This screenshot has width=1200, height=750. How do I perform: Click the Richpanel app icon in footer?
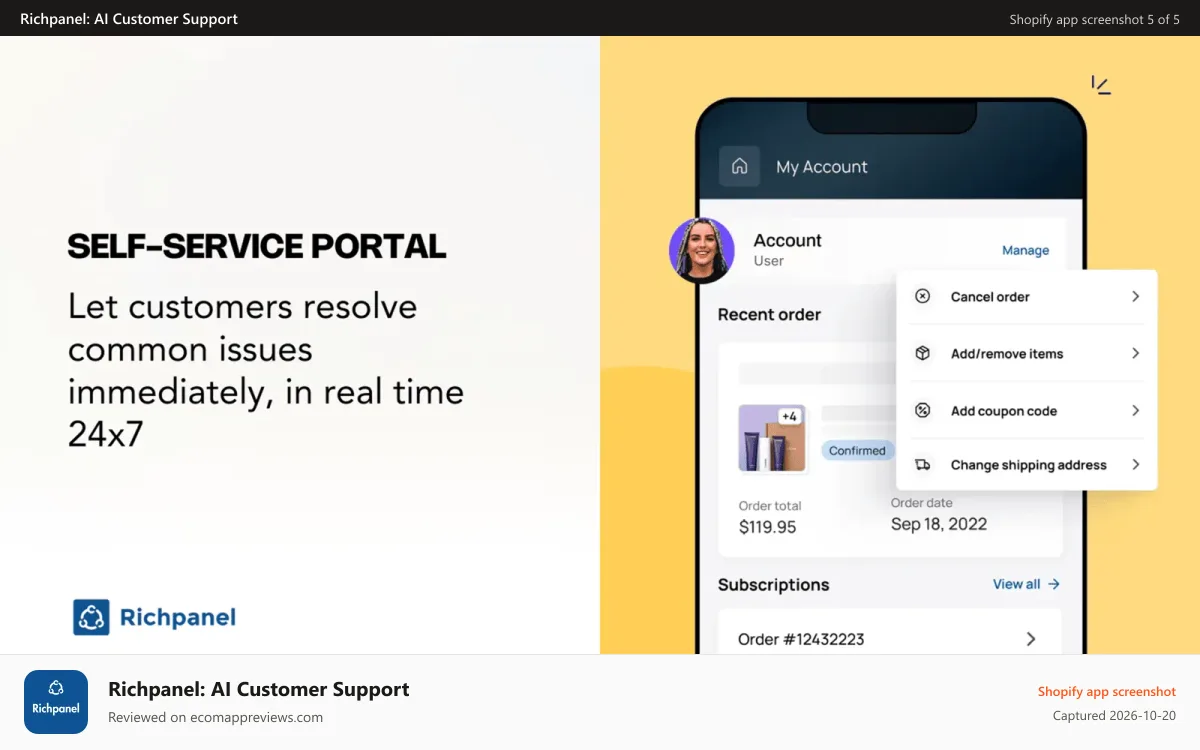[x=56, y=702]
